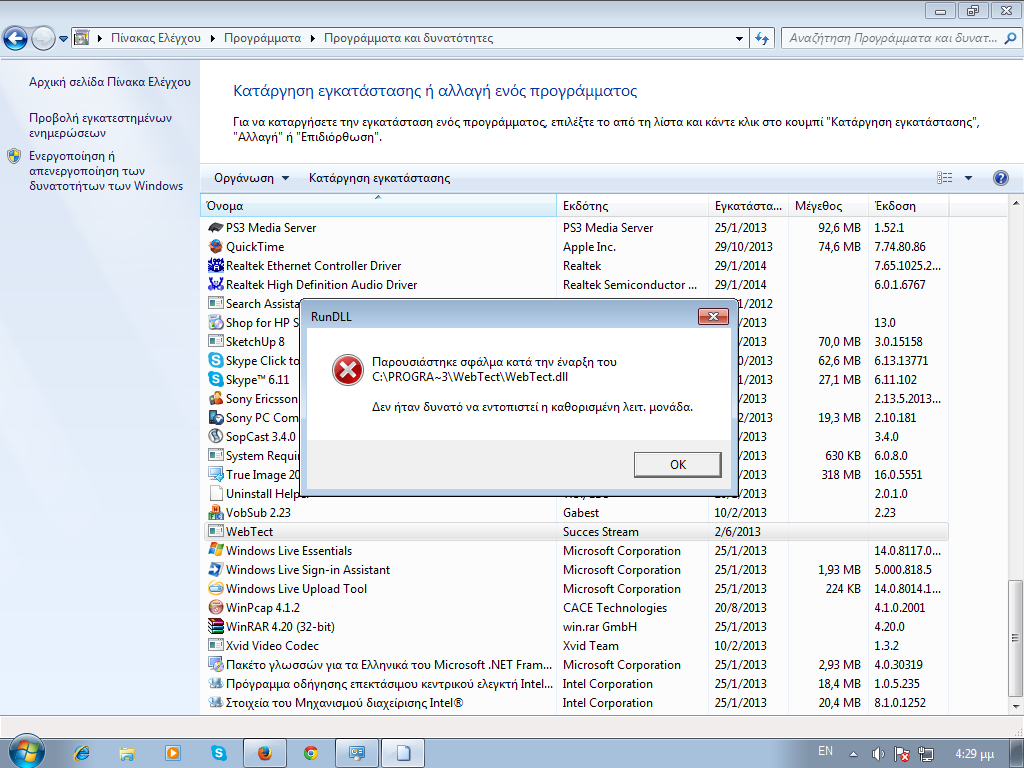Click the PS3 Media Server program icon
Screen dimensions: 1024x768
(216, 227)
